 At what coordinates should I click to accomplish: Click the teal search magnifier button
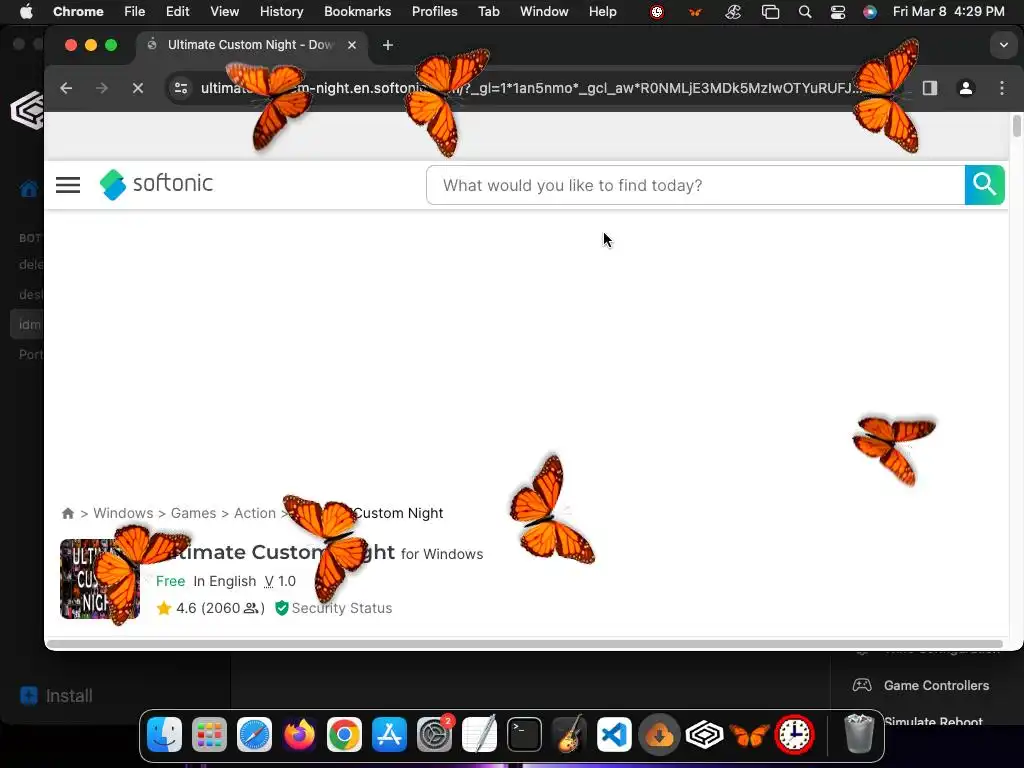click(984, 185)
